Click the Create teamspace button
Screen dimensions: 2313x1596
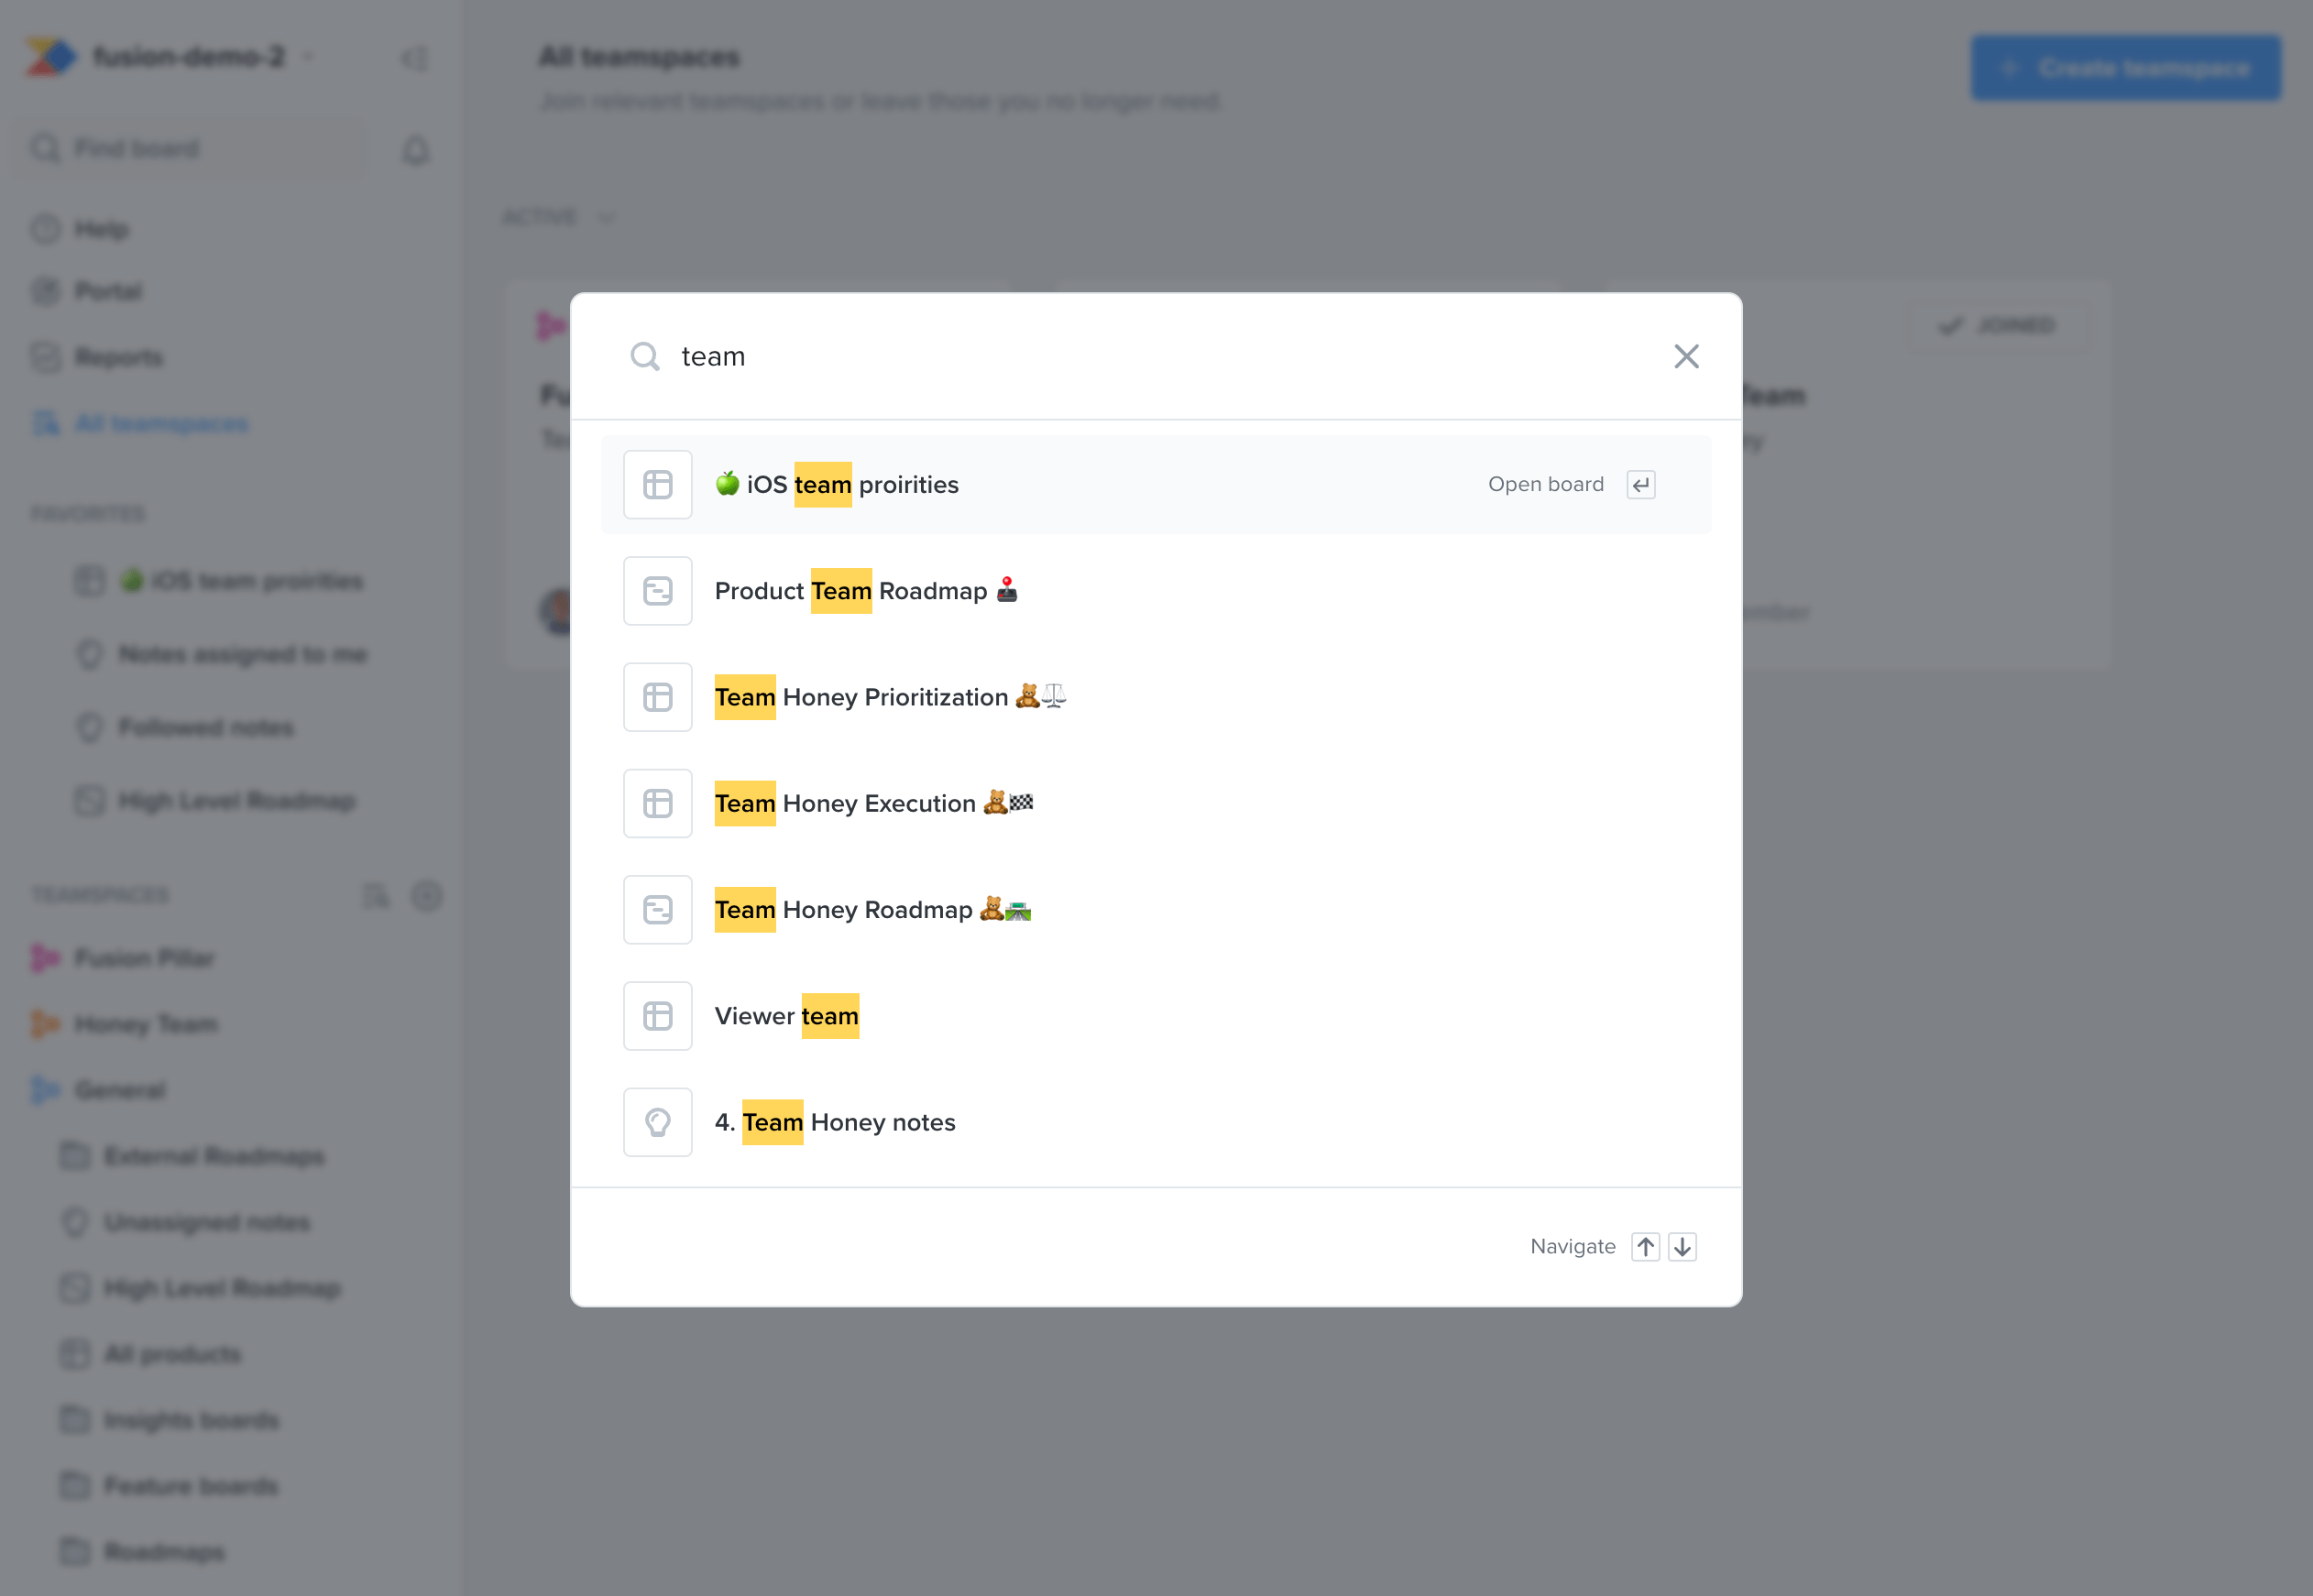pyautogui.click(x=2125, y=67)
